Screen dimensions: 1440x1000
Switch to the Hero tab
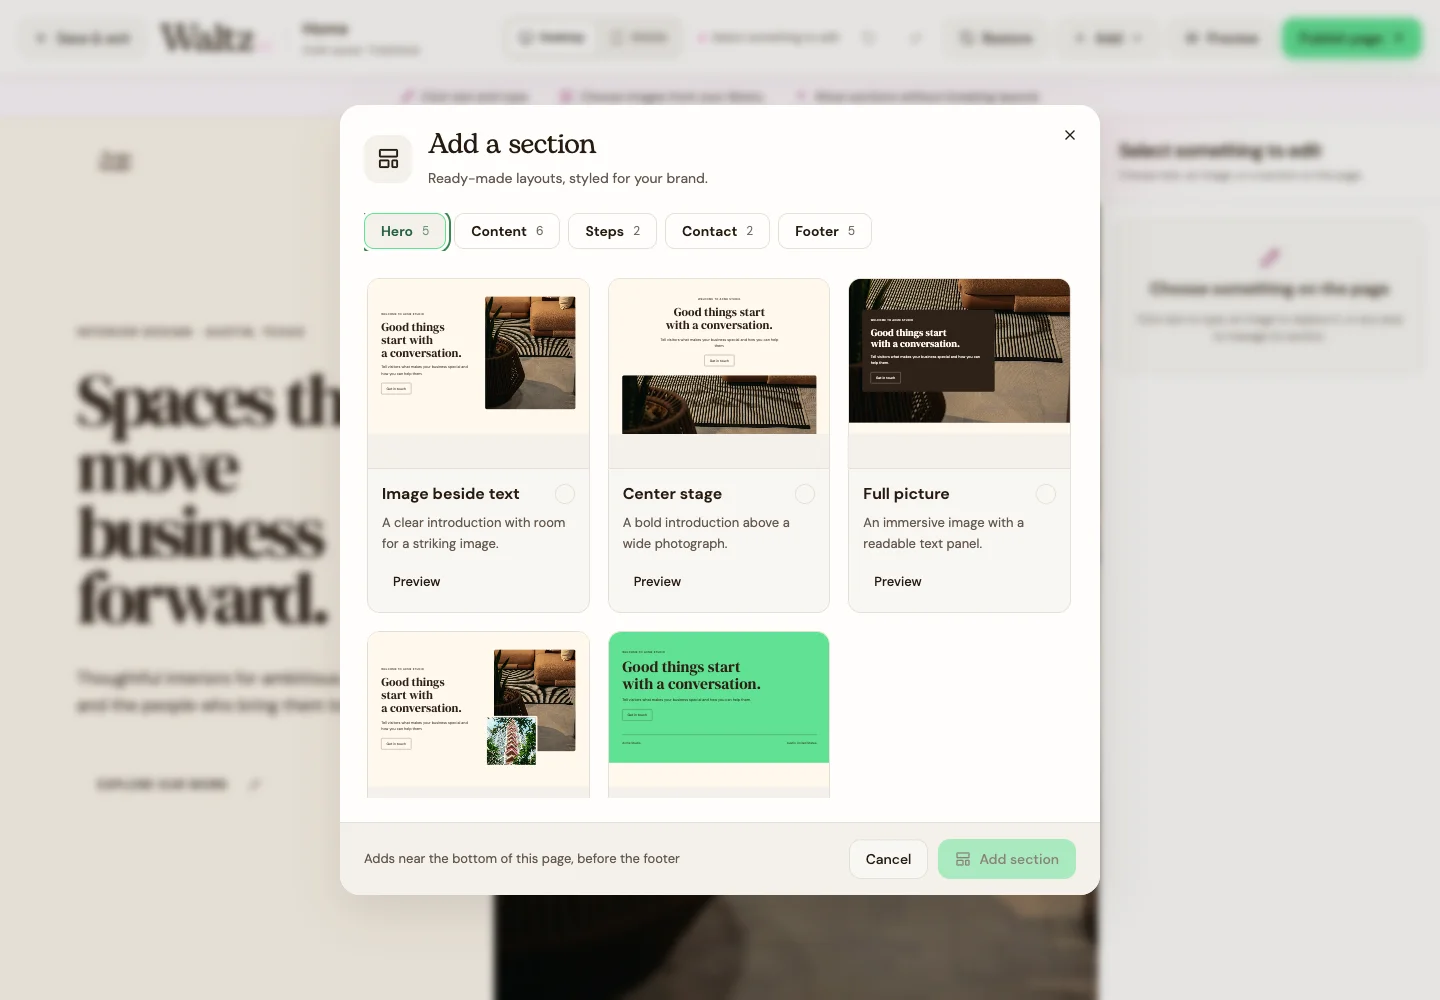(405, 231)
